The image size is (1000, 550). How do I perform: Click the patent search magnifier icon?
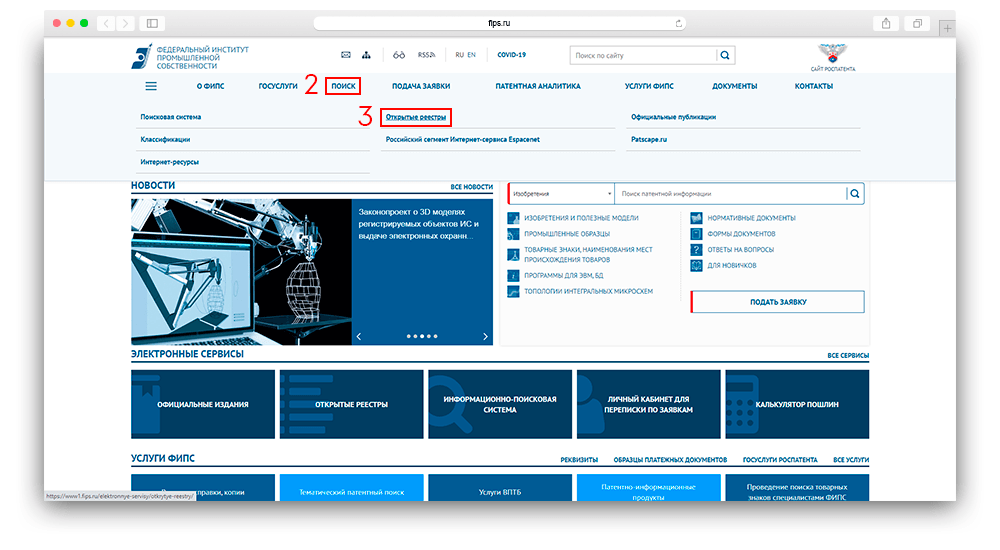(x=855, y=193)
